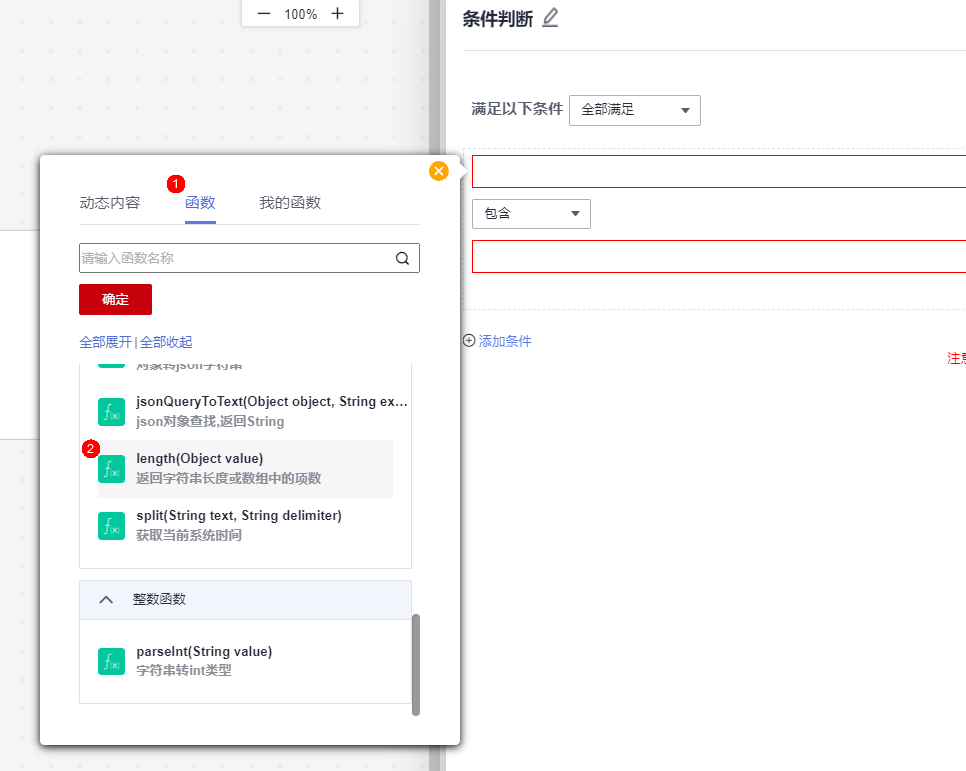Switch to the 函数 tab
The width and height of the screenshot is (966, 771).
200,203
